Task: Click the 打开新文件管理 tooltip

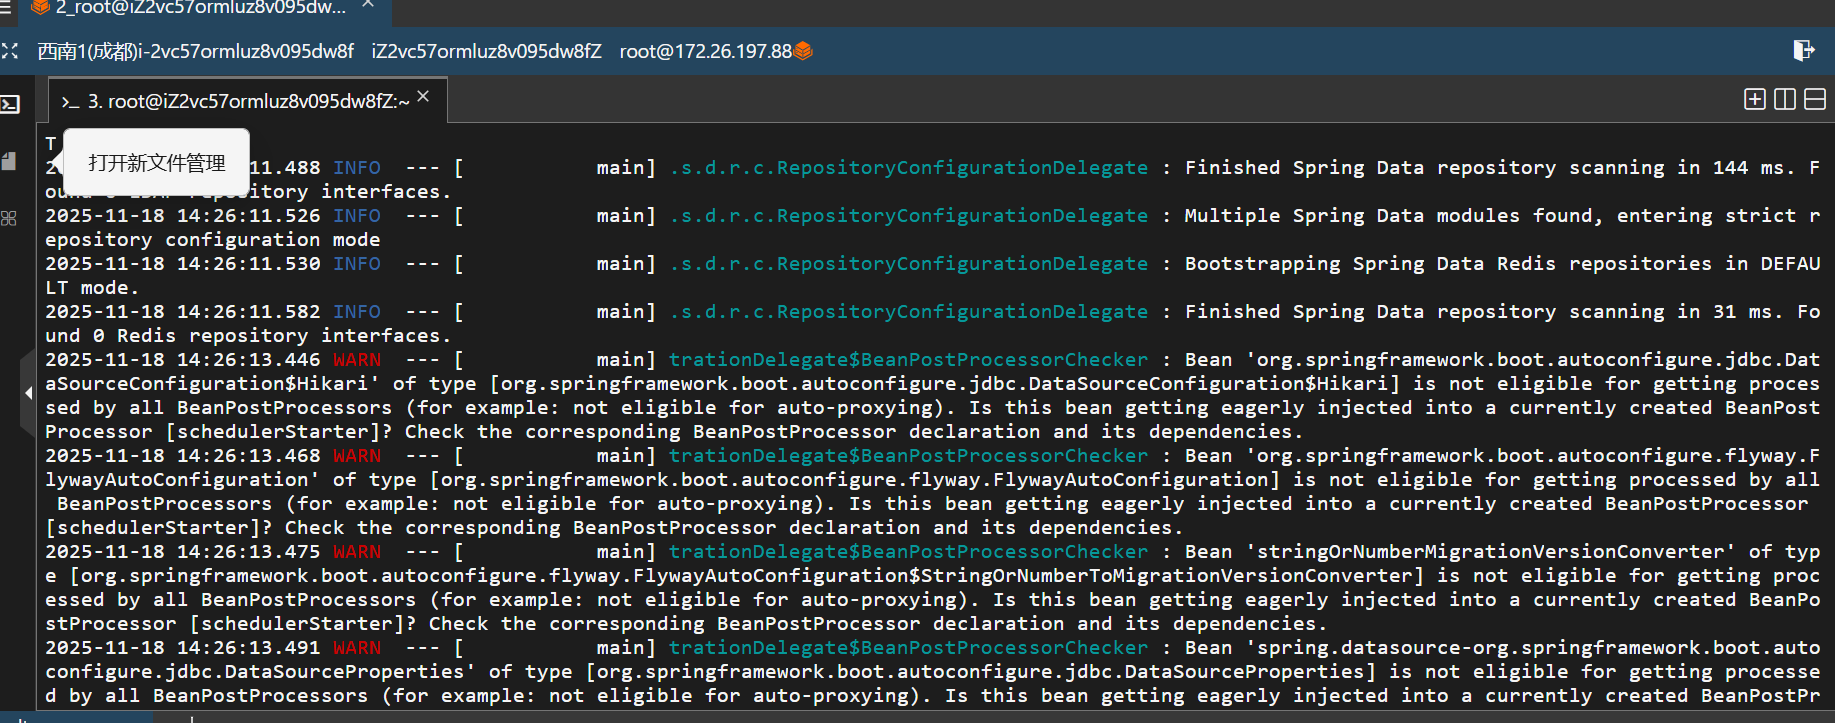Action: [157, 163]
